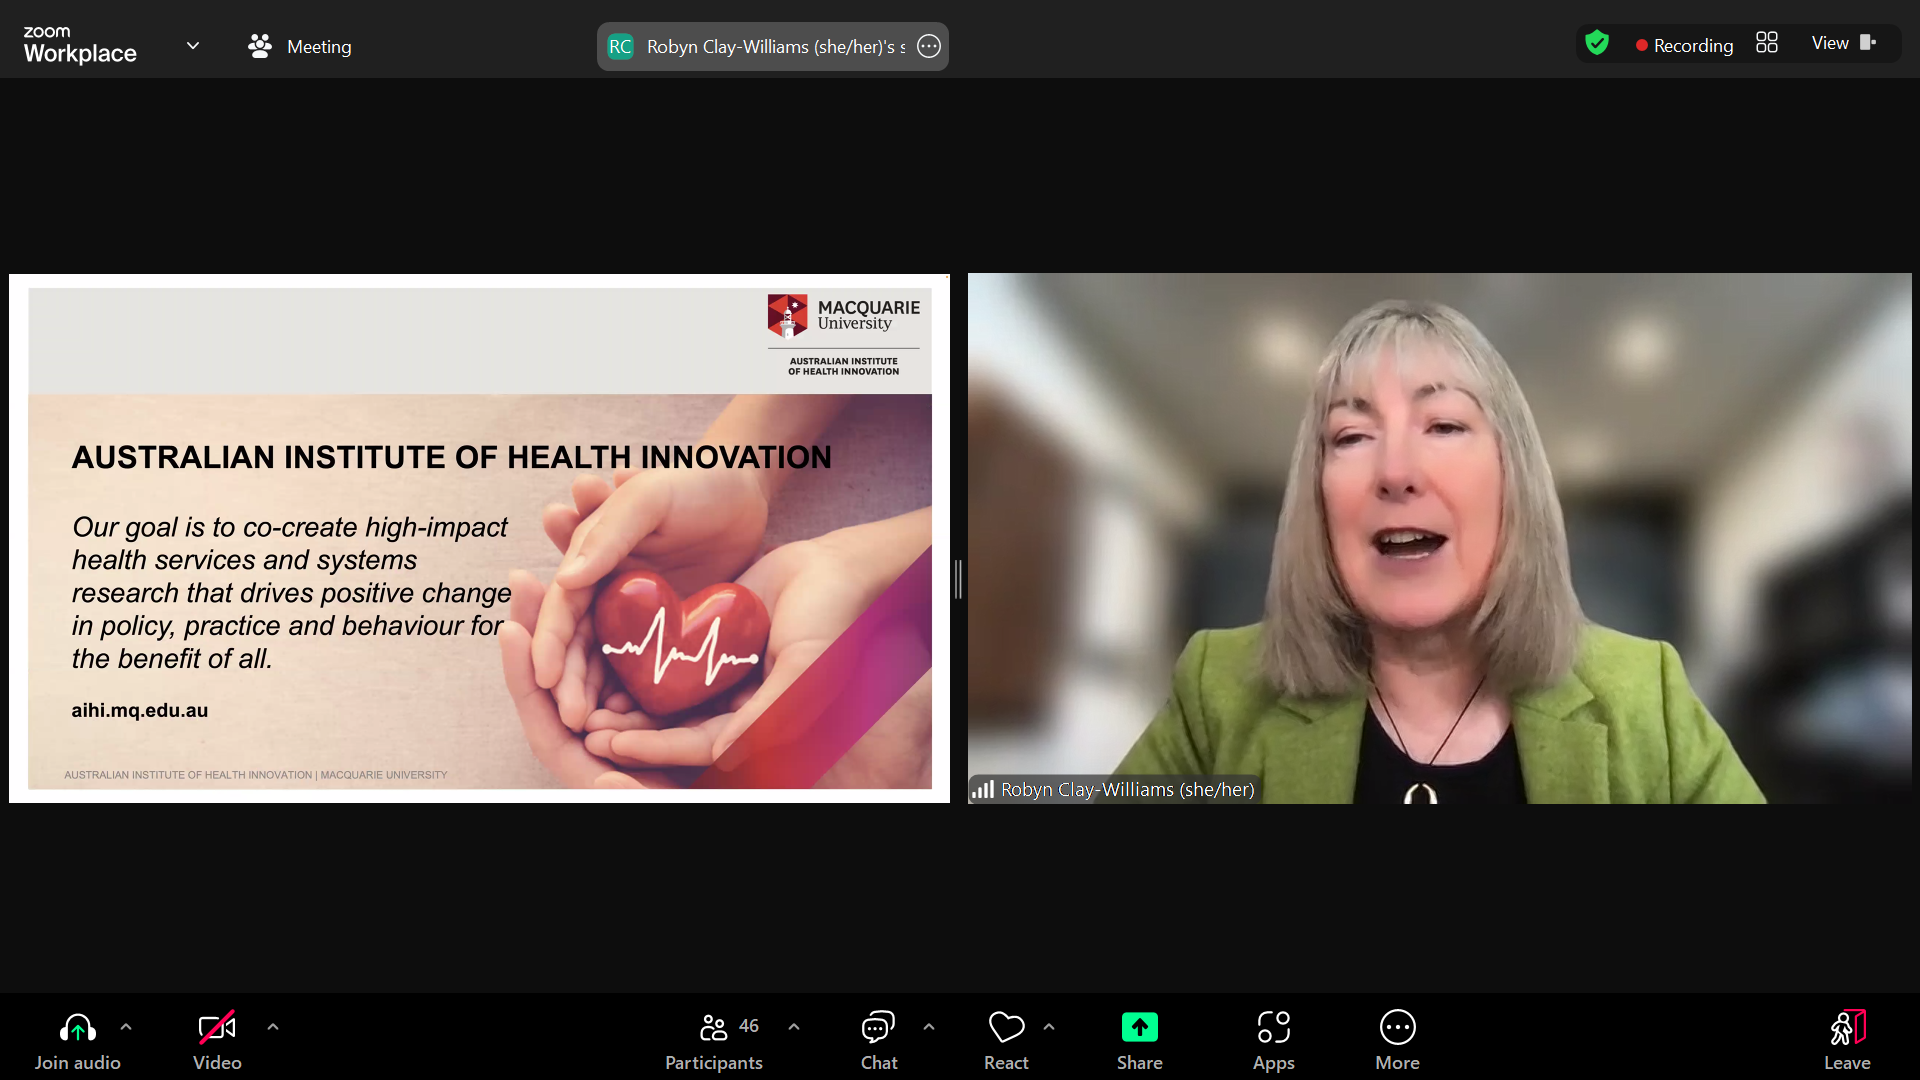Open the Apps panel

click(1274, 1041)
